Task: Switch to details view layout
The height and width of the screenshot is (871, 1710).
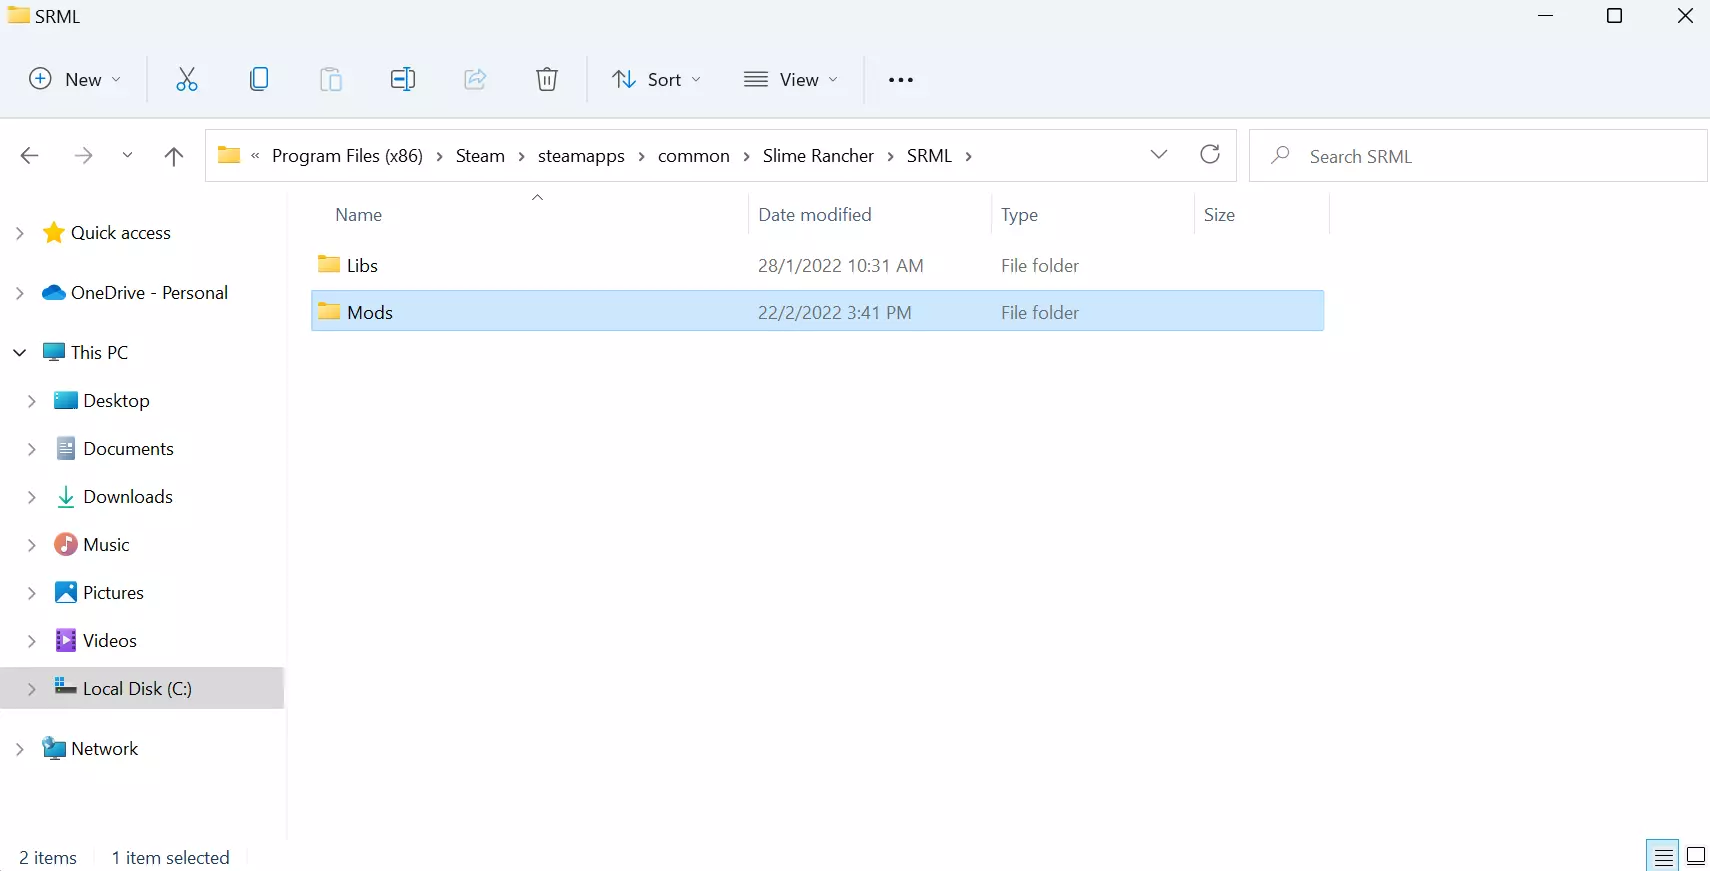Action: coord(1663,856)
